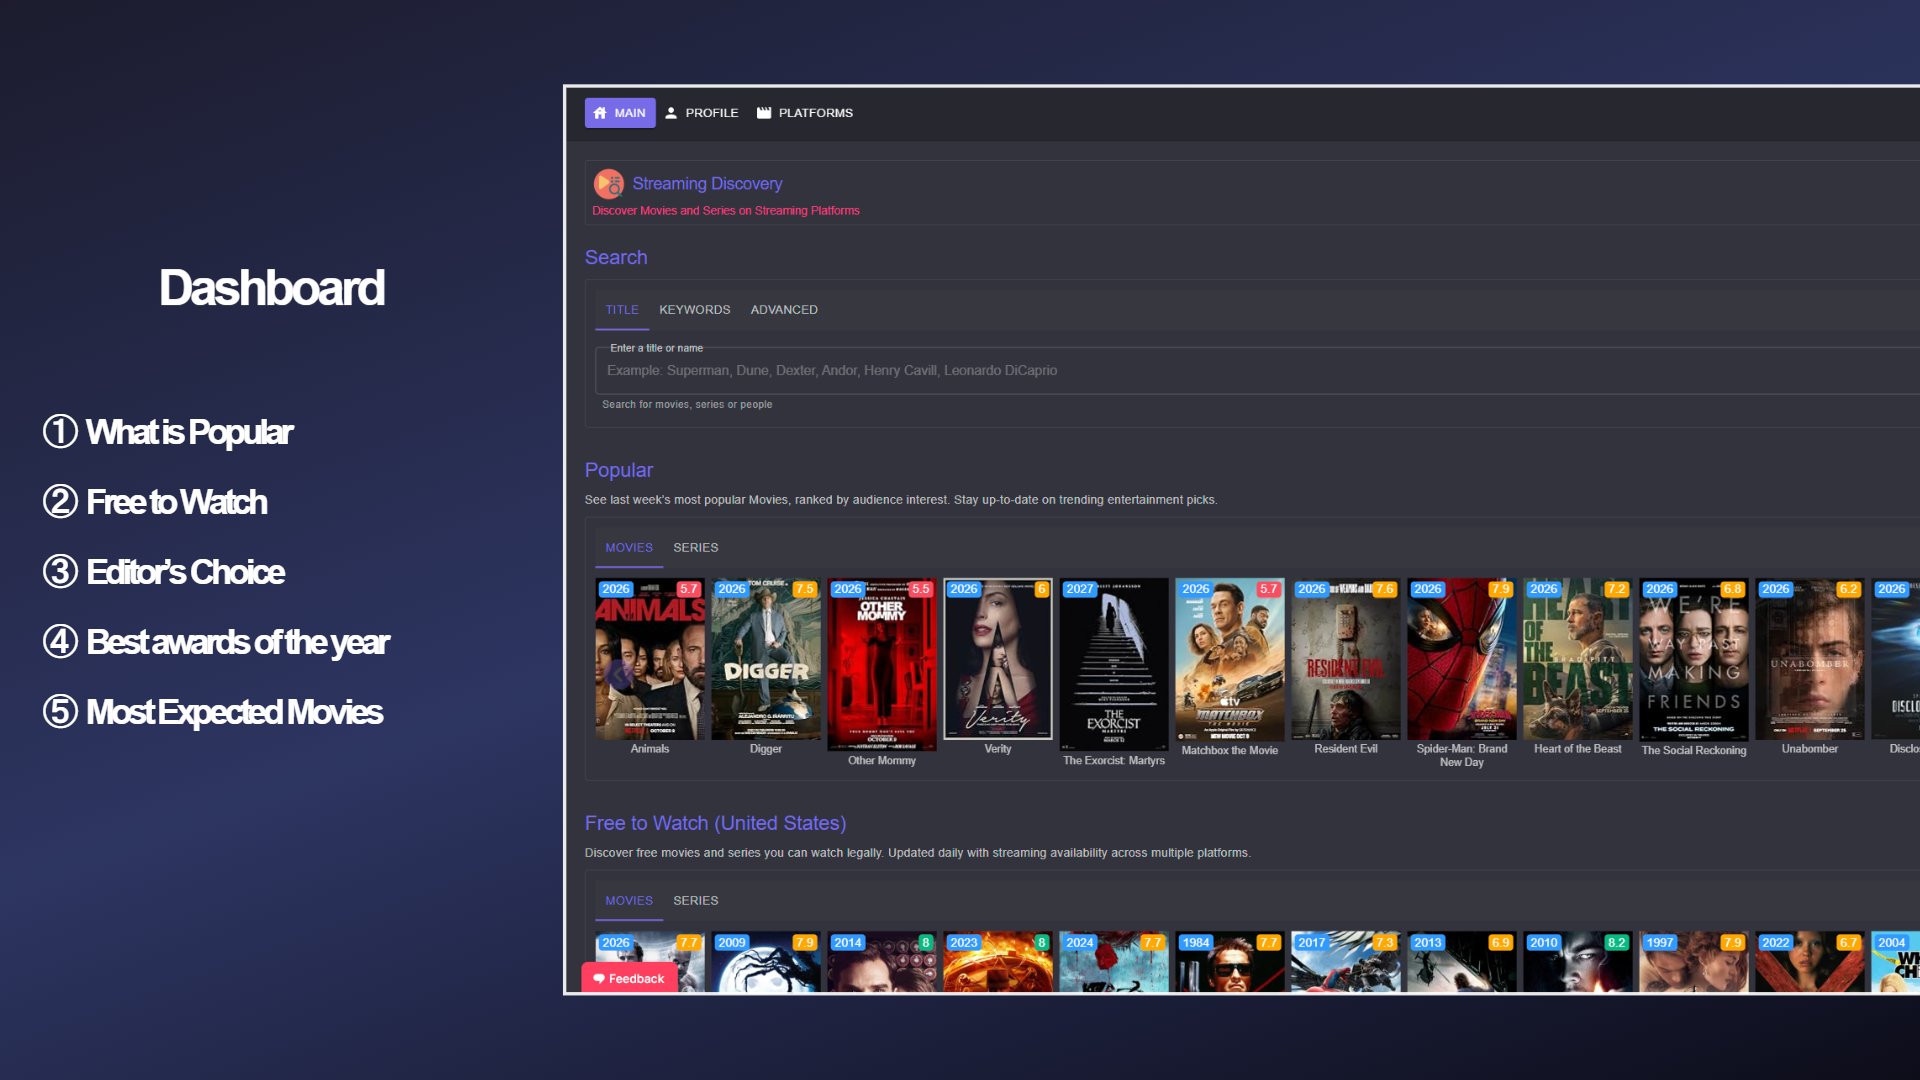Open the 2023 free movie poster
The height and width of the screenshot is (1080, 1920).
coord(998,962)
